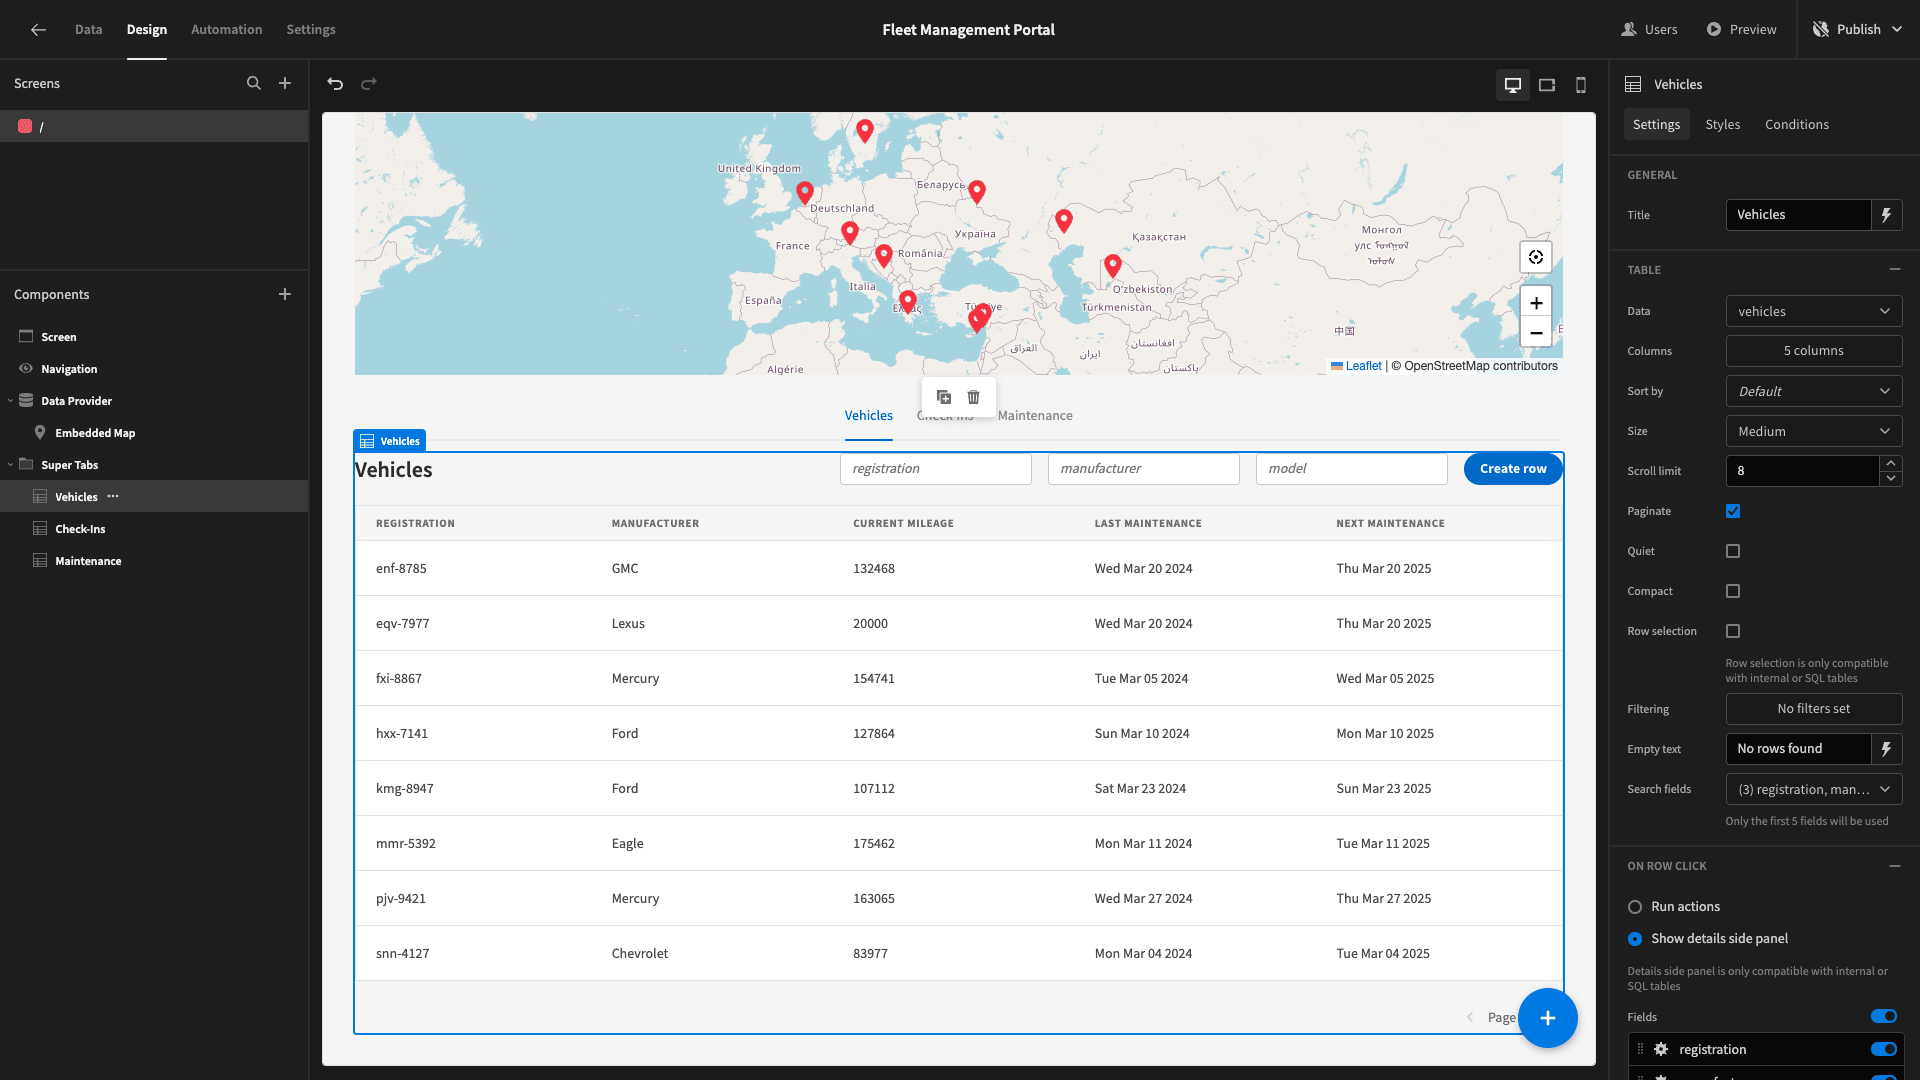Select the Run actions radio option

click(x=1635, y=907)
